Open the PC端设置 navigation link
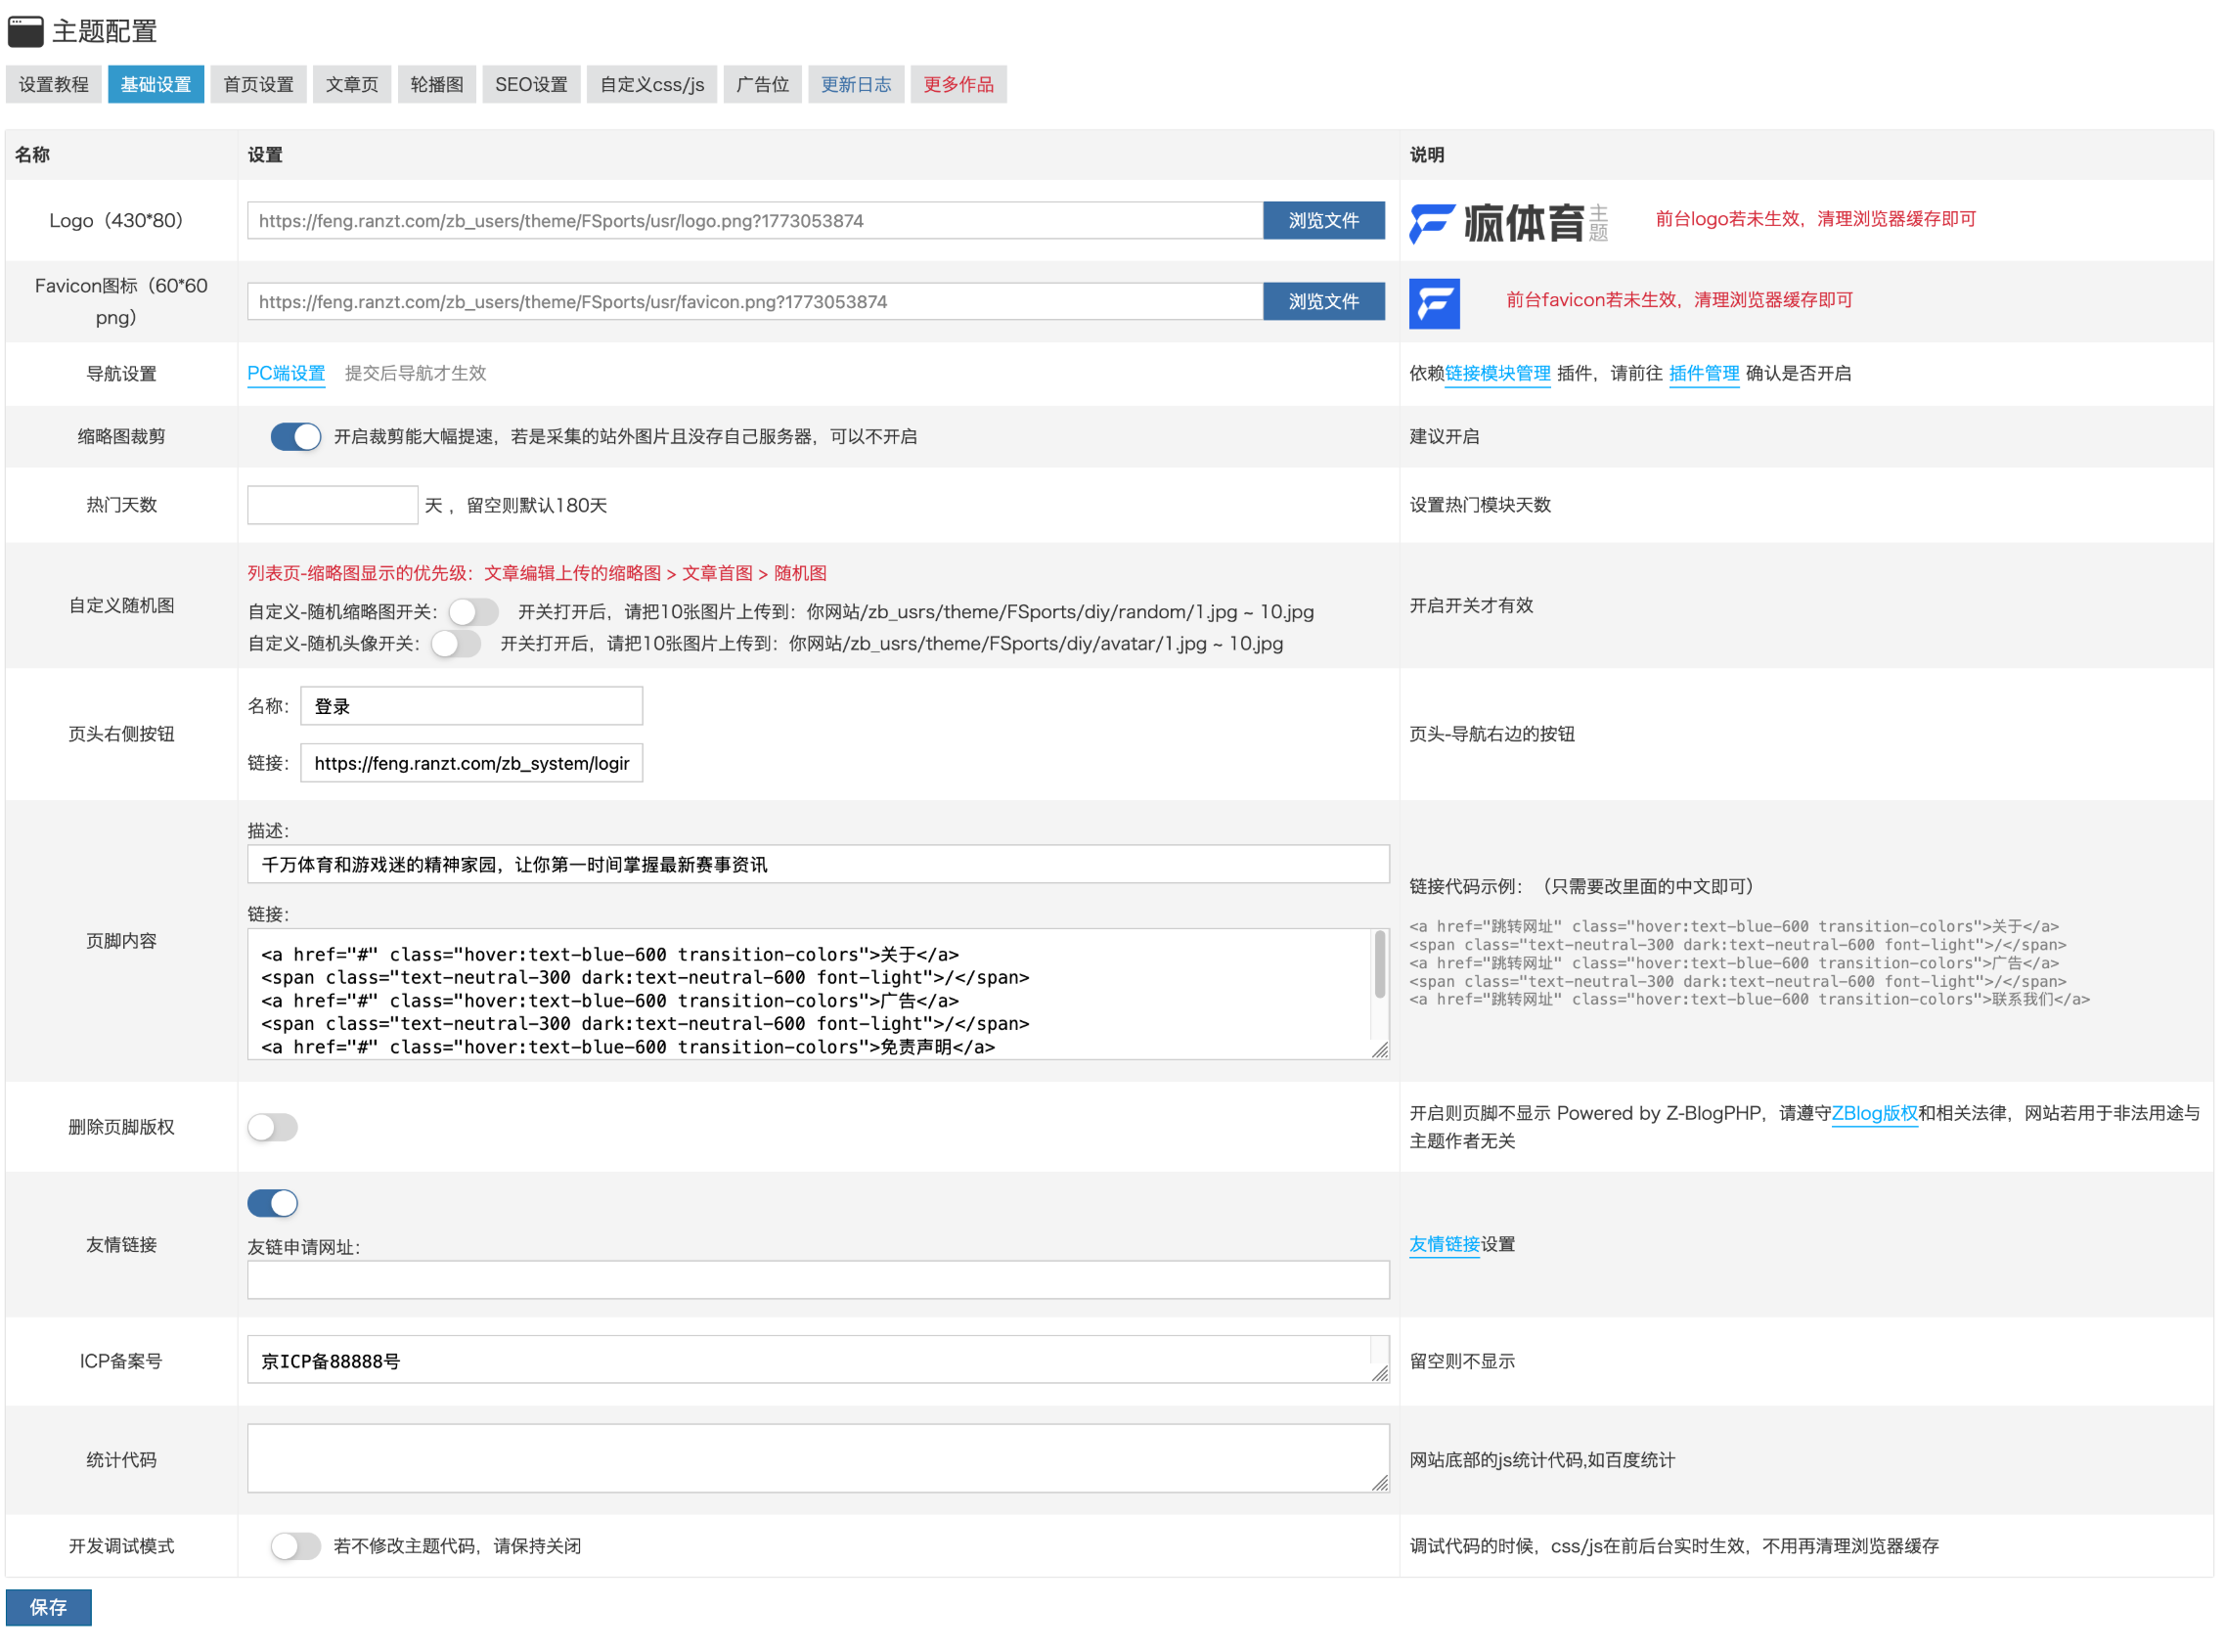The width and height of the screenshot is (2226, 1652). [286, 373]
